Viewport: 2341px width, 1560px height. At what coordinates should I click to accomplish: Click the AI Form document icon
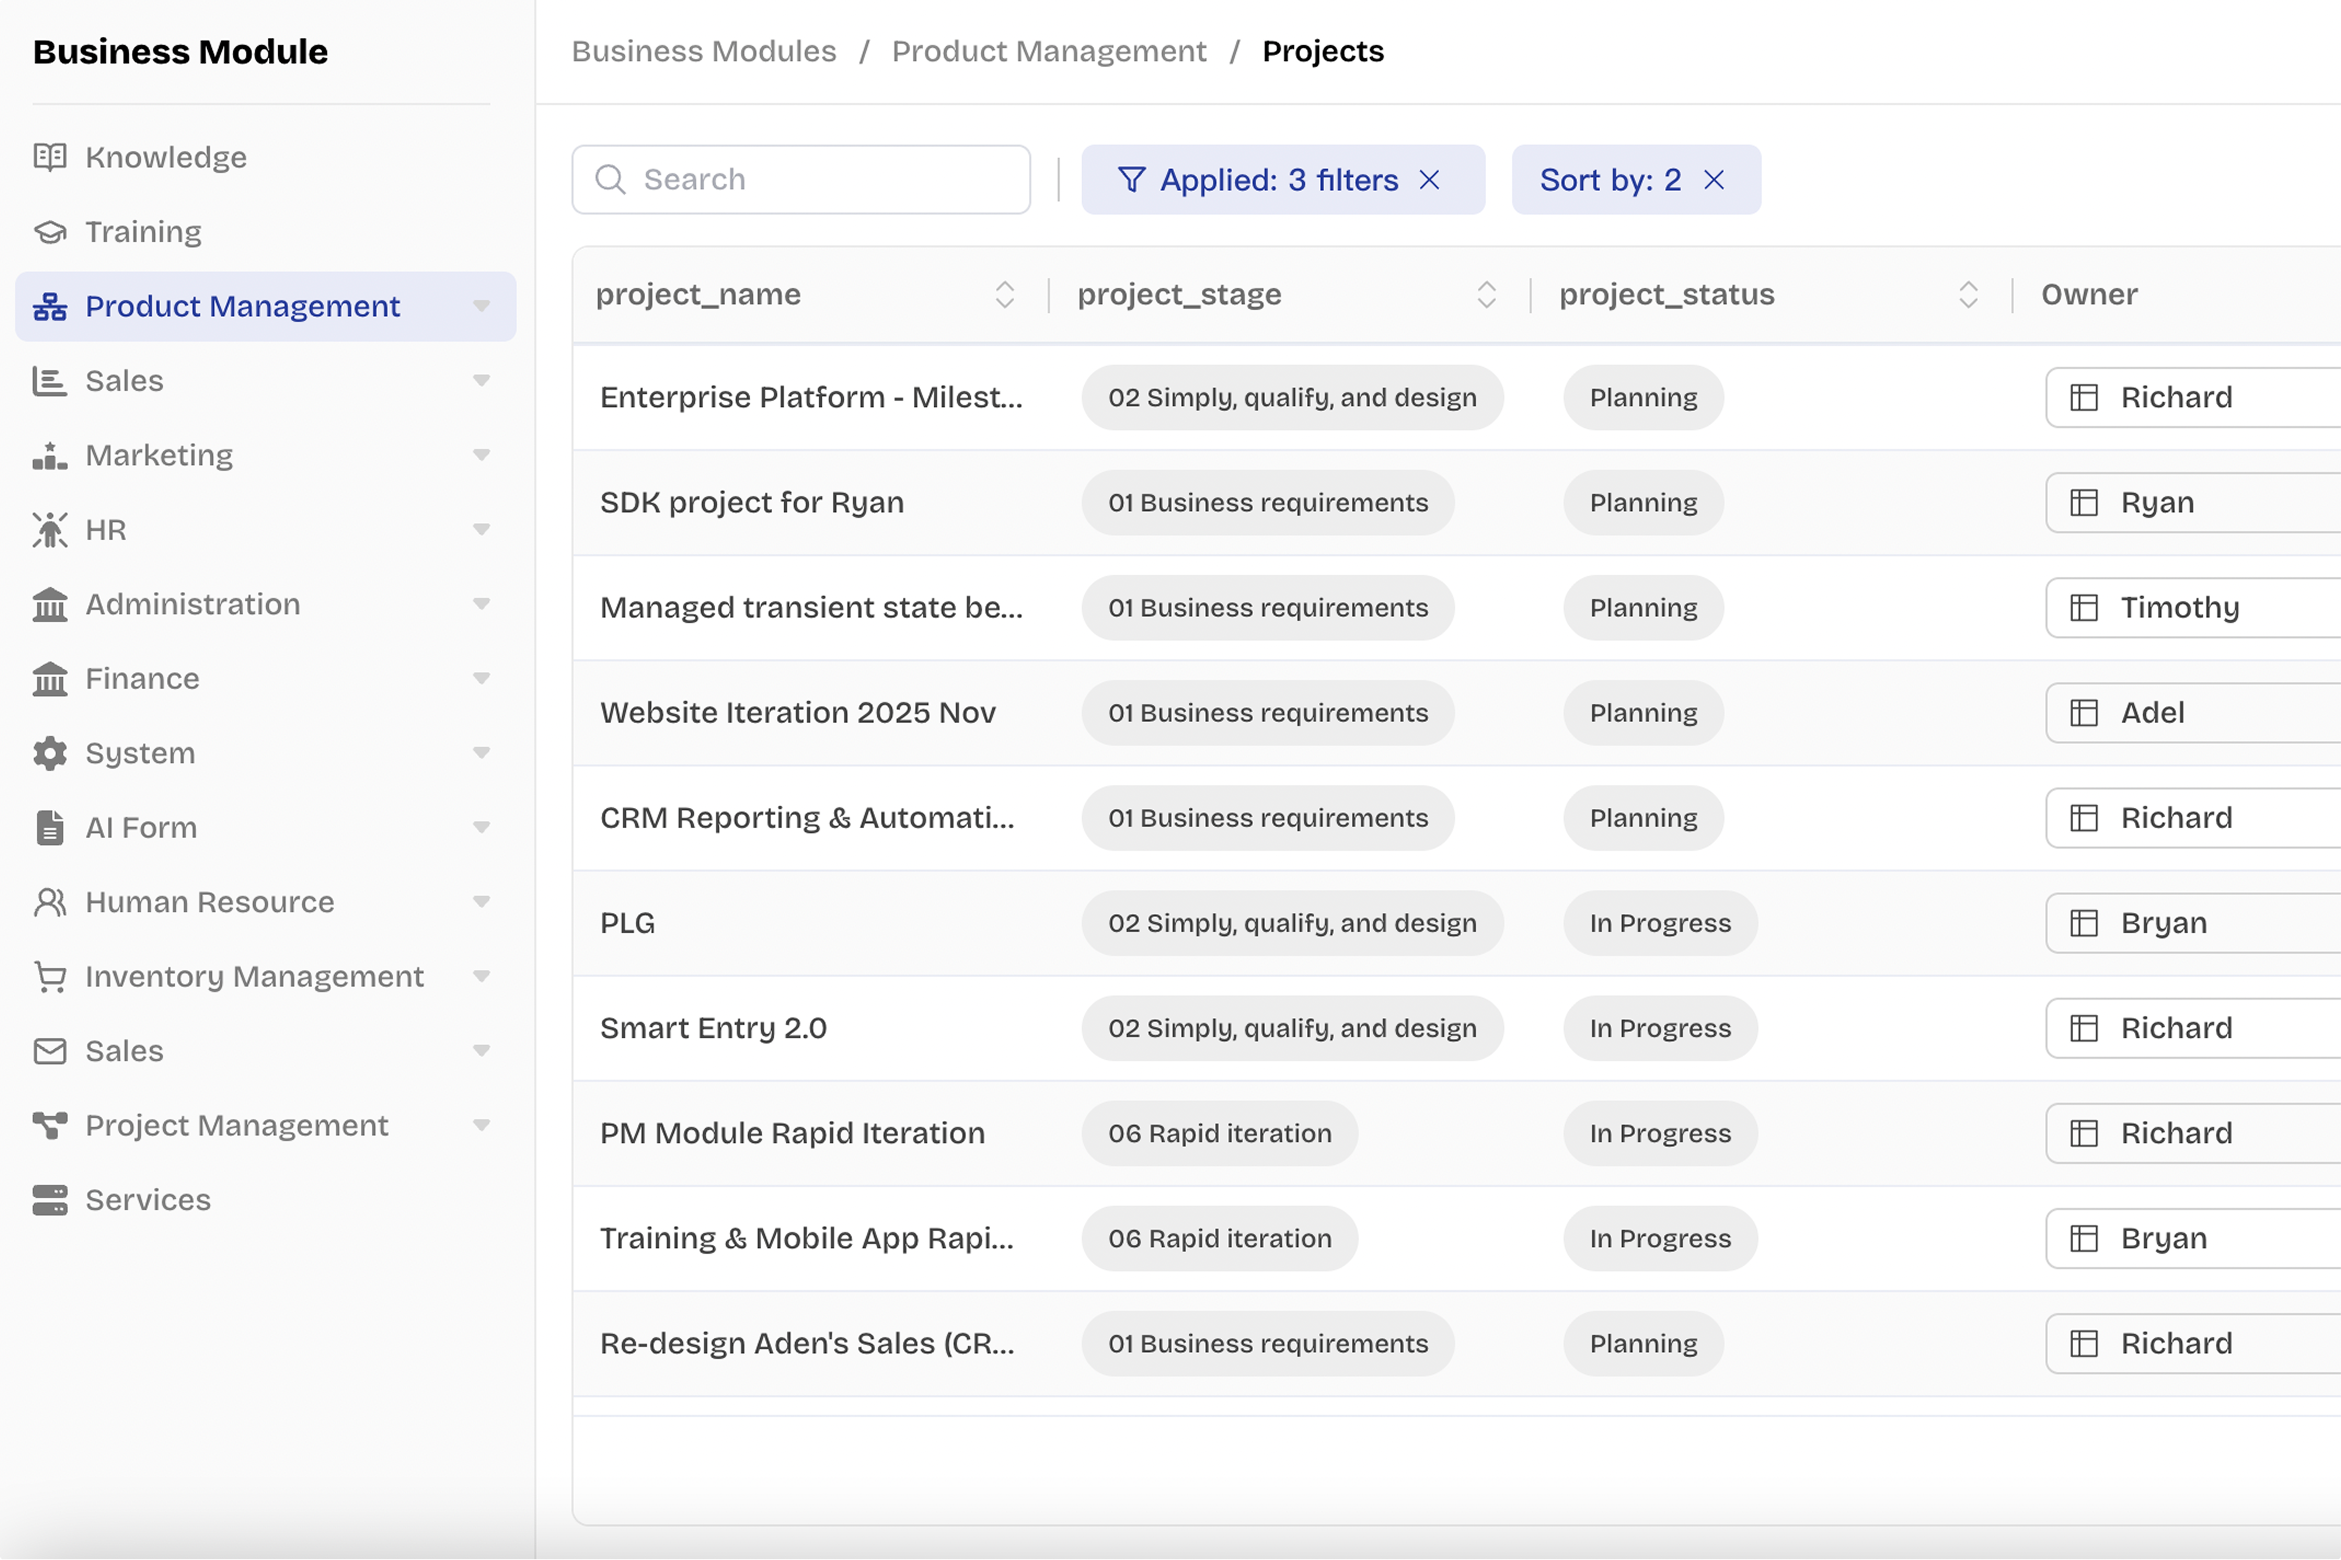point(49,828)
